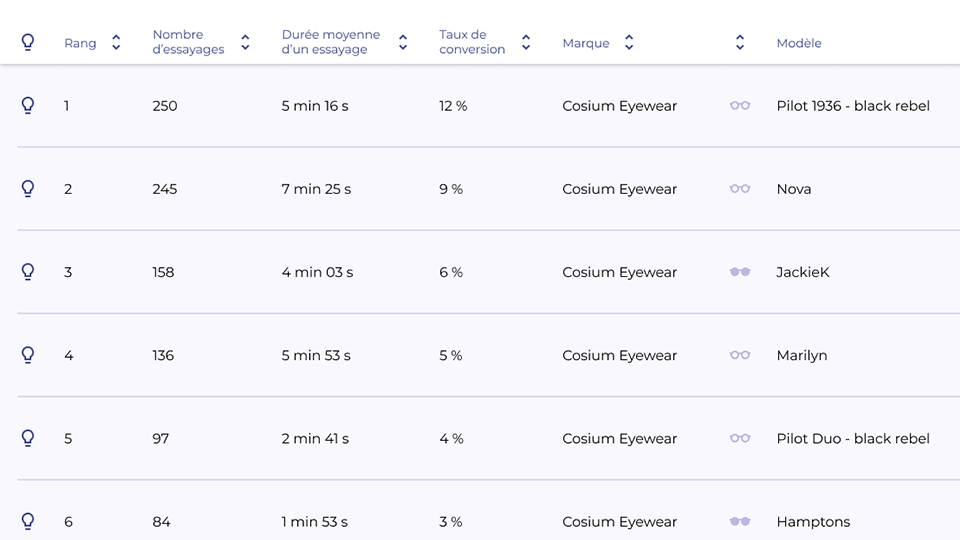Screen dimensions: 960x540
Task: Click conversion rate 3 %
Action: [x=451, y=522]
